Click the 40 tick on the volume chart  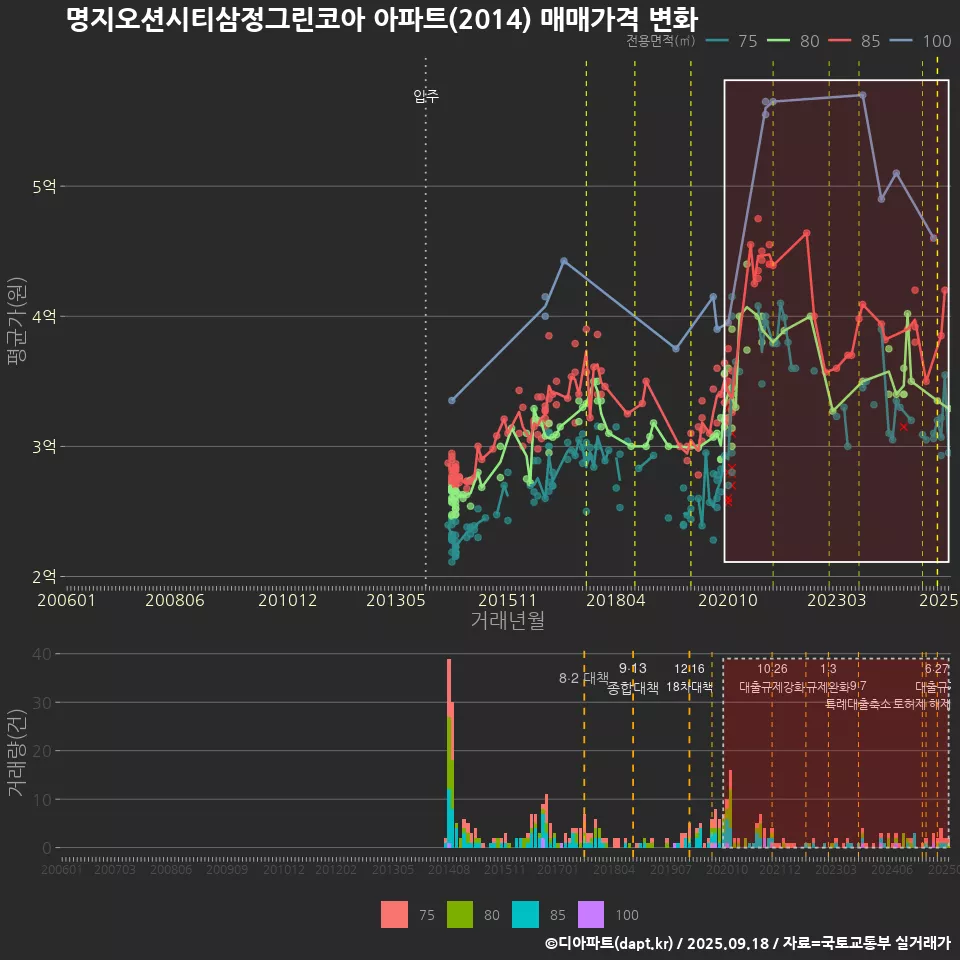(40, 654)
